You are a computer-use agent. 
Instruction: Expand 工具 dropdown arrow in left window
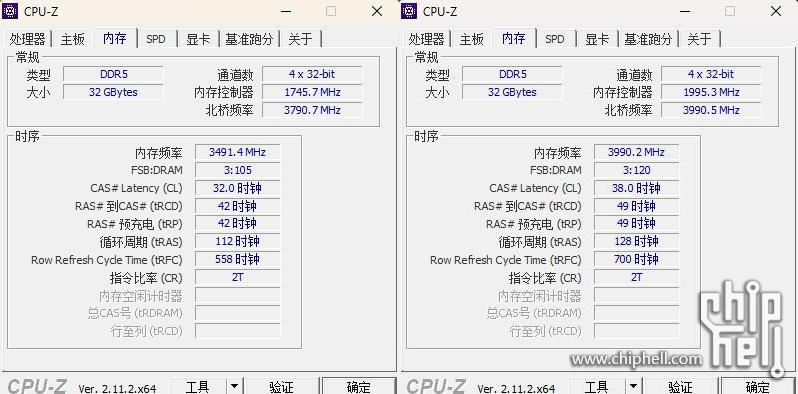(234, 386)
